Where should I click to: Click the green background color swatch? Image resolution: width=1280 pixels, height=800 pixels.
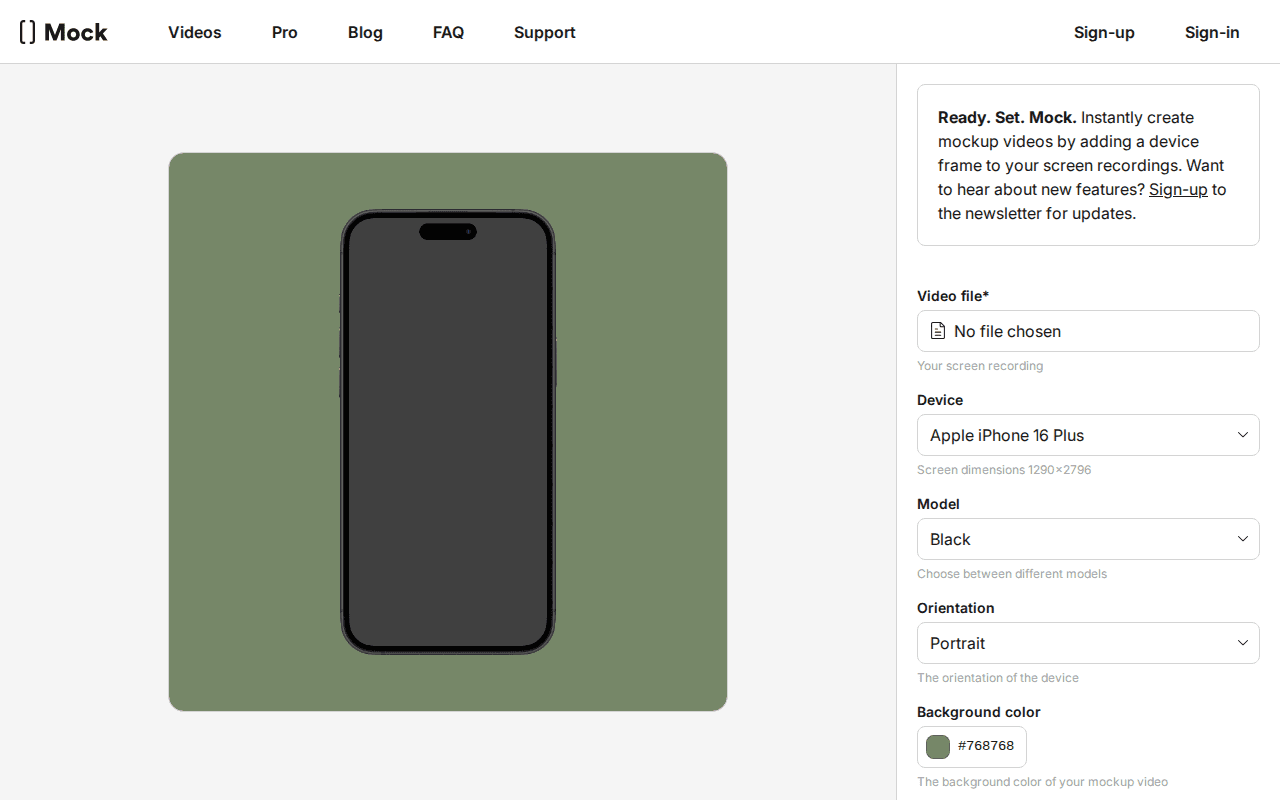[x=938, y=746]
